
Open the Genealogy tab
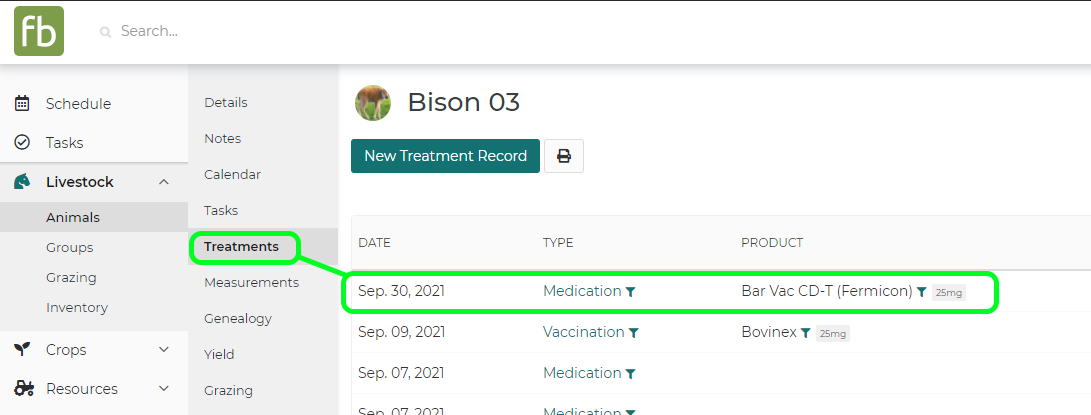(237, 319)
